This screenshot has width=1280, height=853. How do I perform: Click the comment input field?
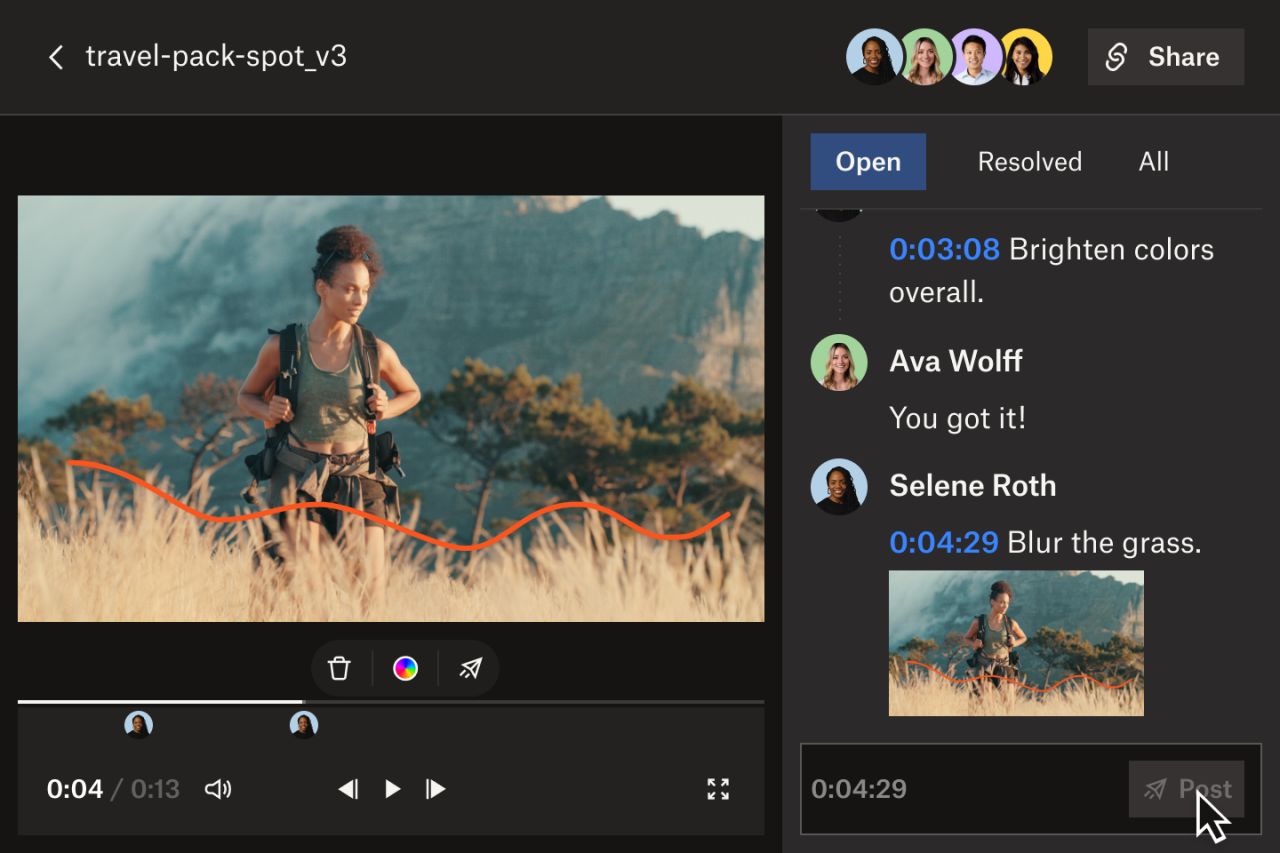950,789
